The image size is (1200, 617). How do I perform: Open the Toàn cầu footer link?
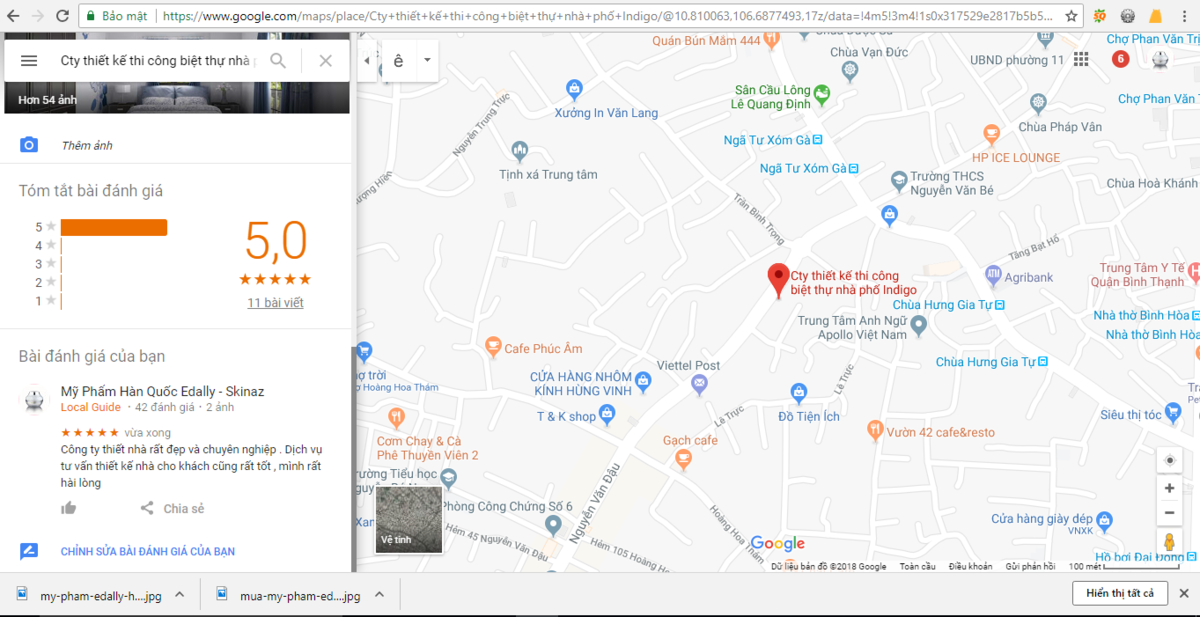(917, 566)
